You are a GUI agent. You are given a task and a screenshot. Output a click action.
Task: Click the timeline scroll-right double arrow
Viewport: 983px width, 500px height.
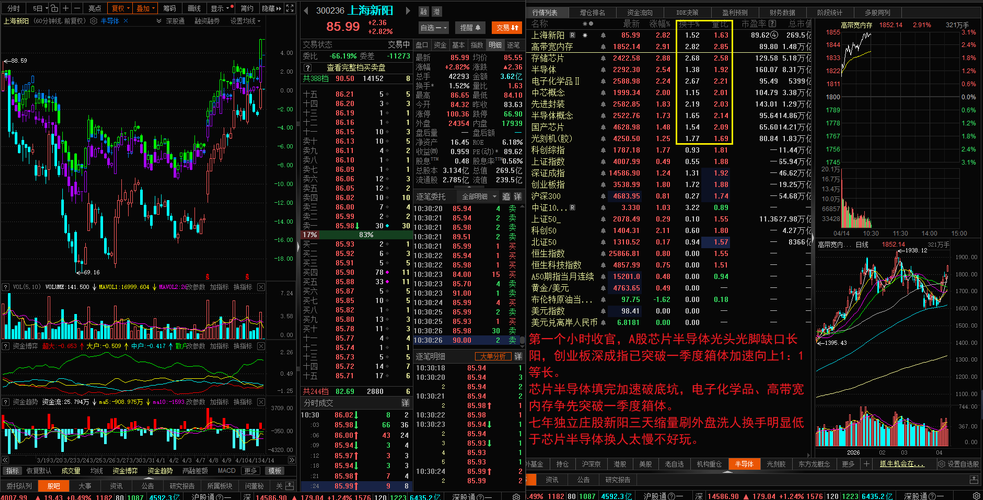[x=292, y=460]
